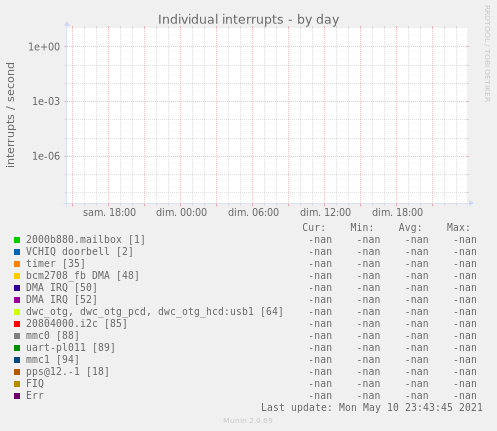Click the orange timer [35] legend swatch
The height and width of the screenshot is (431, 497).
click(x=17, y=264)
